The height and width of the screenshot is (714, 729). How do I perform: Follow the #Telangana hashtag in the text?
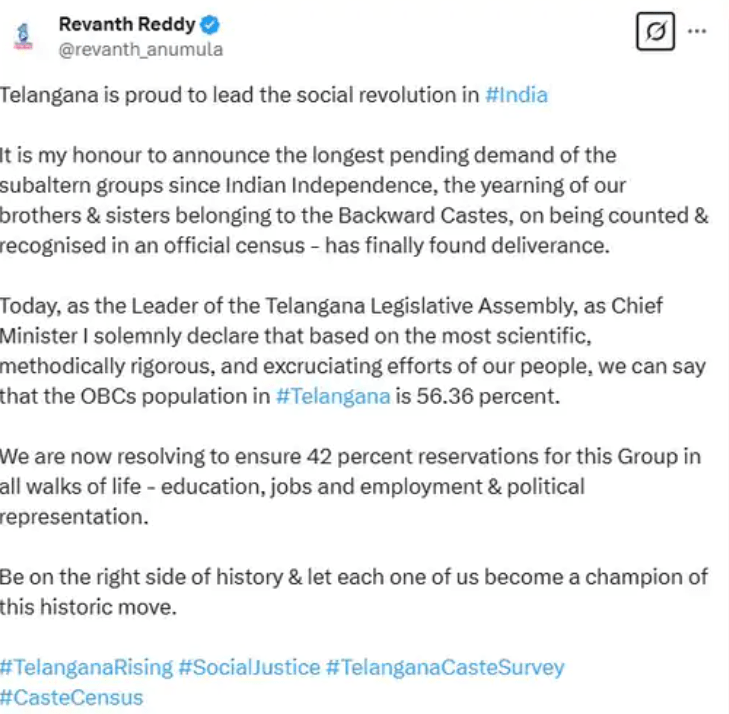333,397
